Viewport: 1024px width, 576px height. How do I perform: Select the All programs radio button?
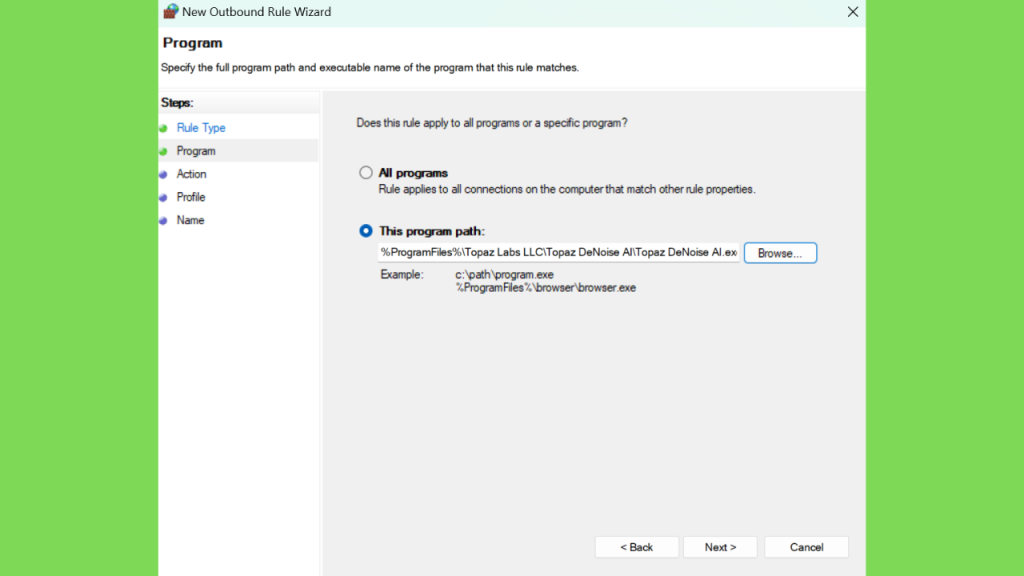tap(366, 172)
